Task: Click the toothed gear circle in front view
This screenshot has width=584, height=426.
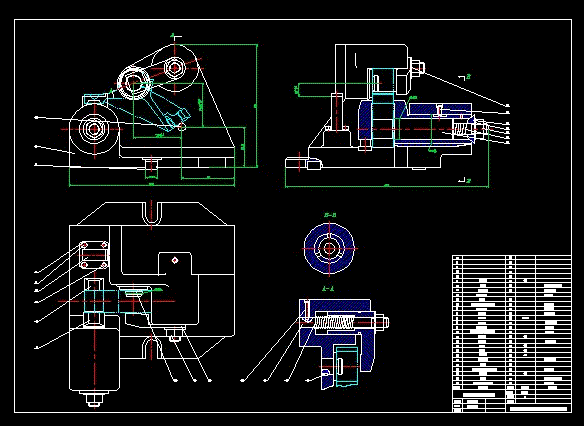Action: click(x=134, y=82)
